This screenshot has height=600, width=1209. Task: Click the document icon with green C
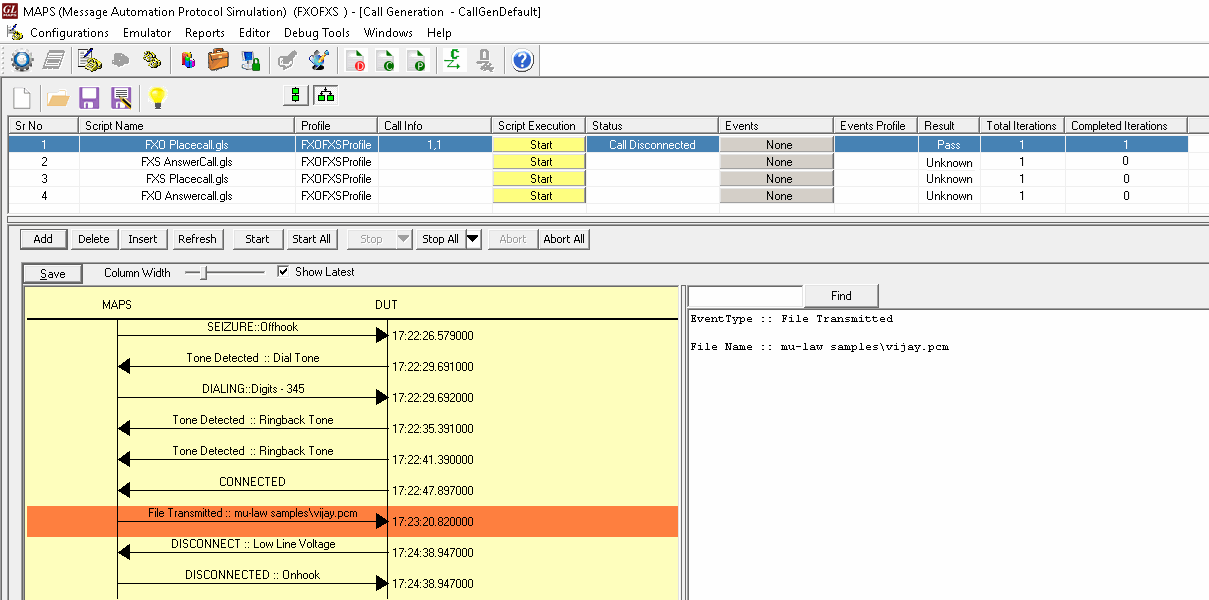point(386,61)
